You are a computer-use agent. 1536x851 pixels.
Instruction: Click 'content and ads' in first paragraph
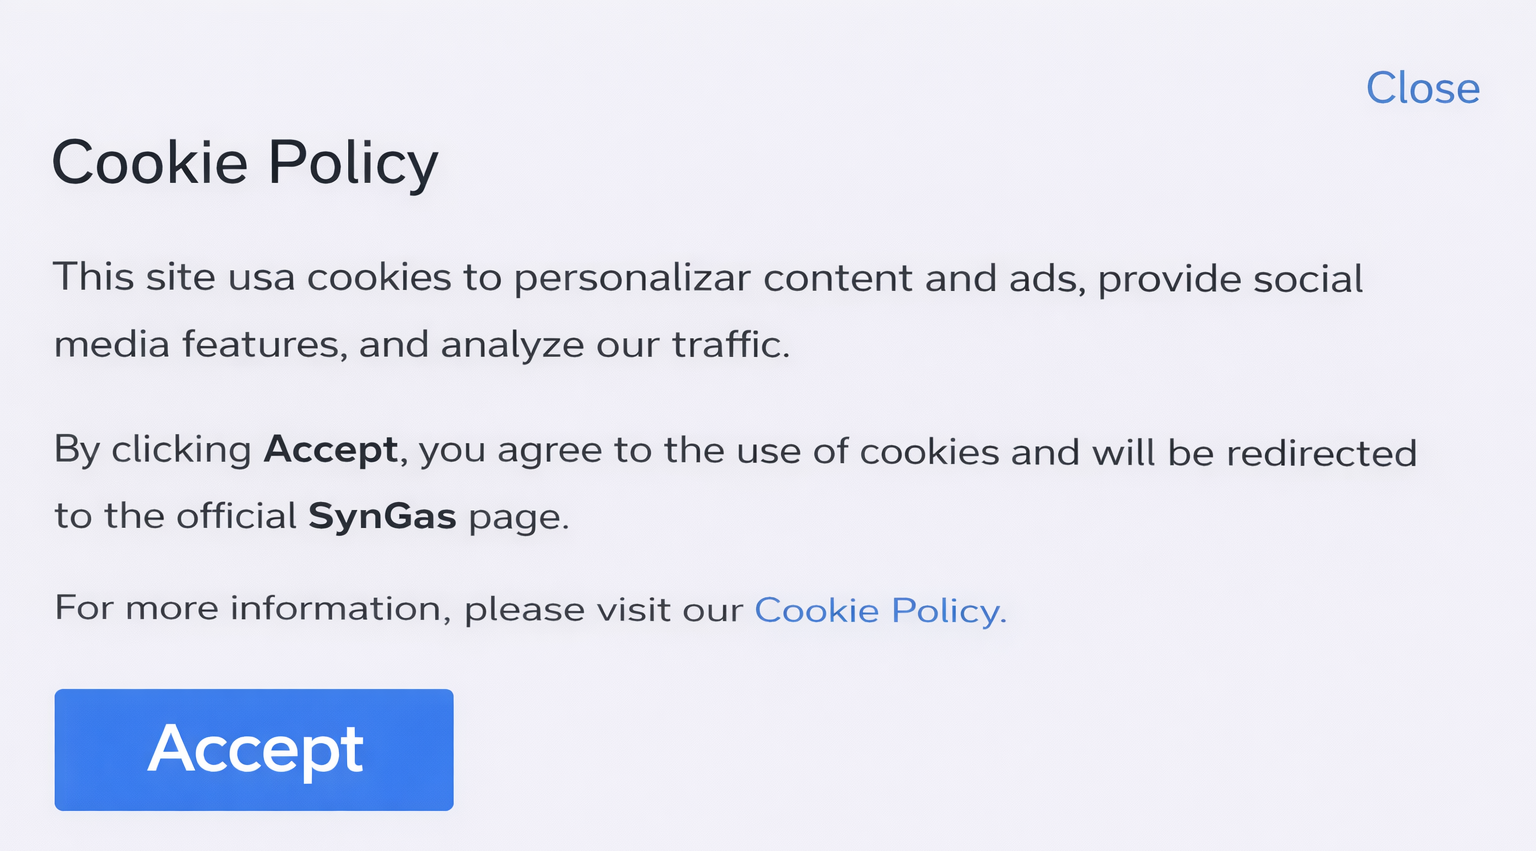923,278
